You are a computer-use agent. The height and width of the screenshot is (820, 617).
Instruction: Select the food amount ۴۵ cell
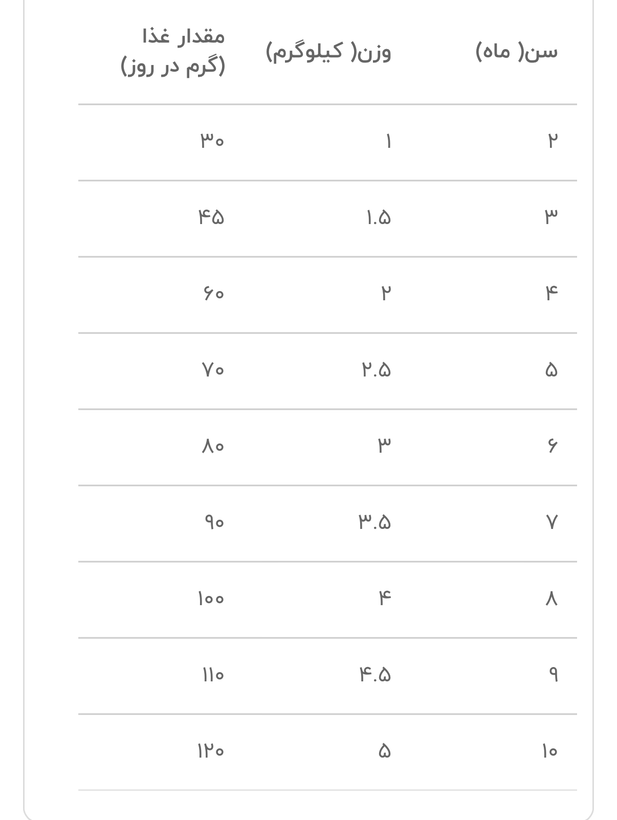211,217
